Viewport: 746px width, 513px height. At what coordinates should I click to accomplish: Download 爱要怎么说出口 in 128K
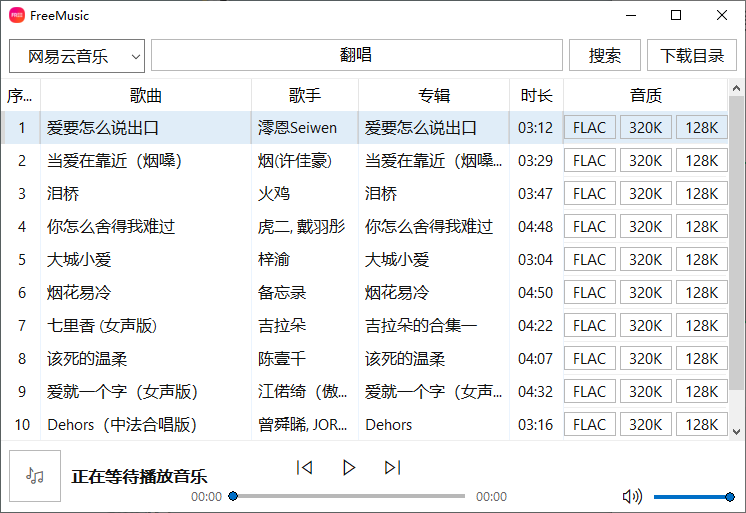702,128
